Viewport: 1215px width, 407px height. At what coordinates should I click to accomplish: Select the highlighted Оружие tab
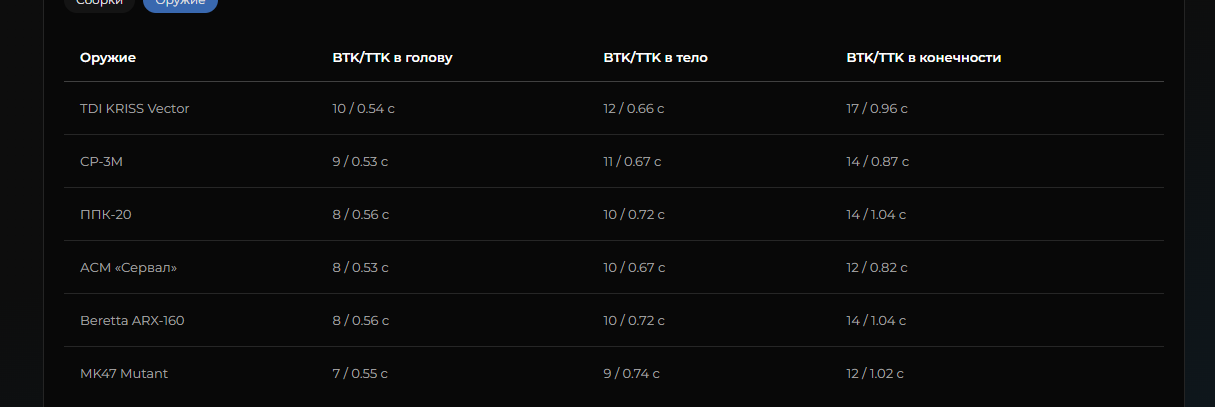pos(180,3)
